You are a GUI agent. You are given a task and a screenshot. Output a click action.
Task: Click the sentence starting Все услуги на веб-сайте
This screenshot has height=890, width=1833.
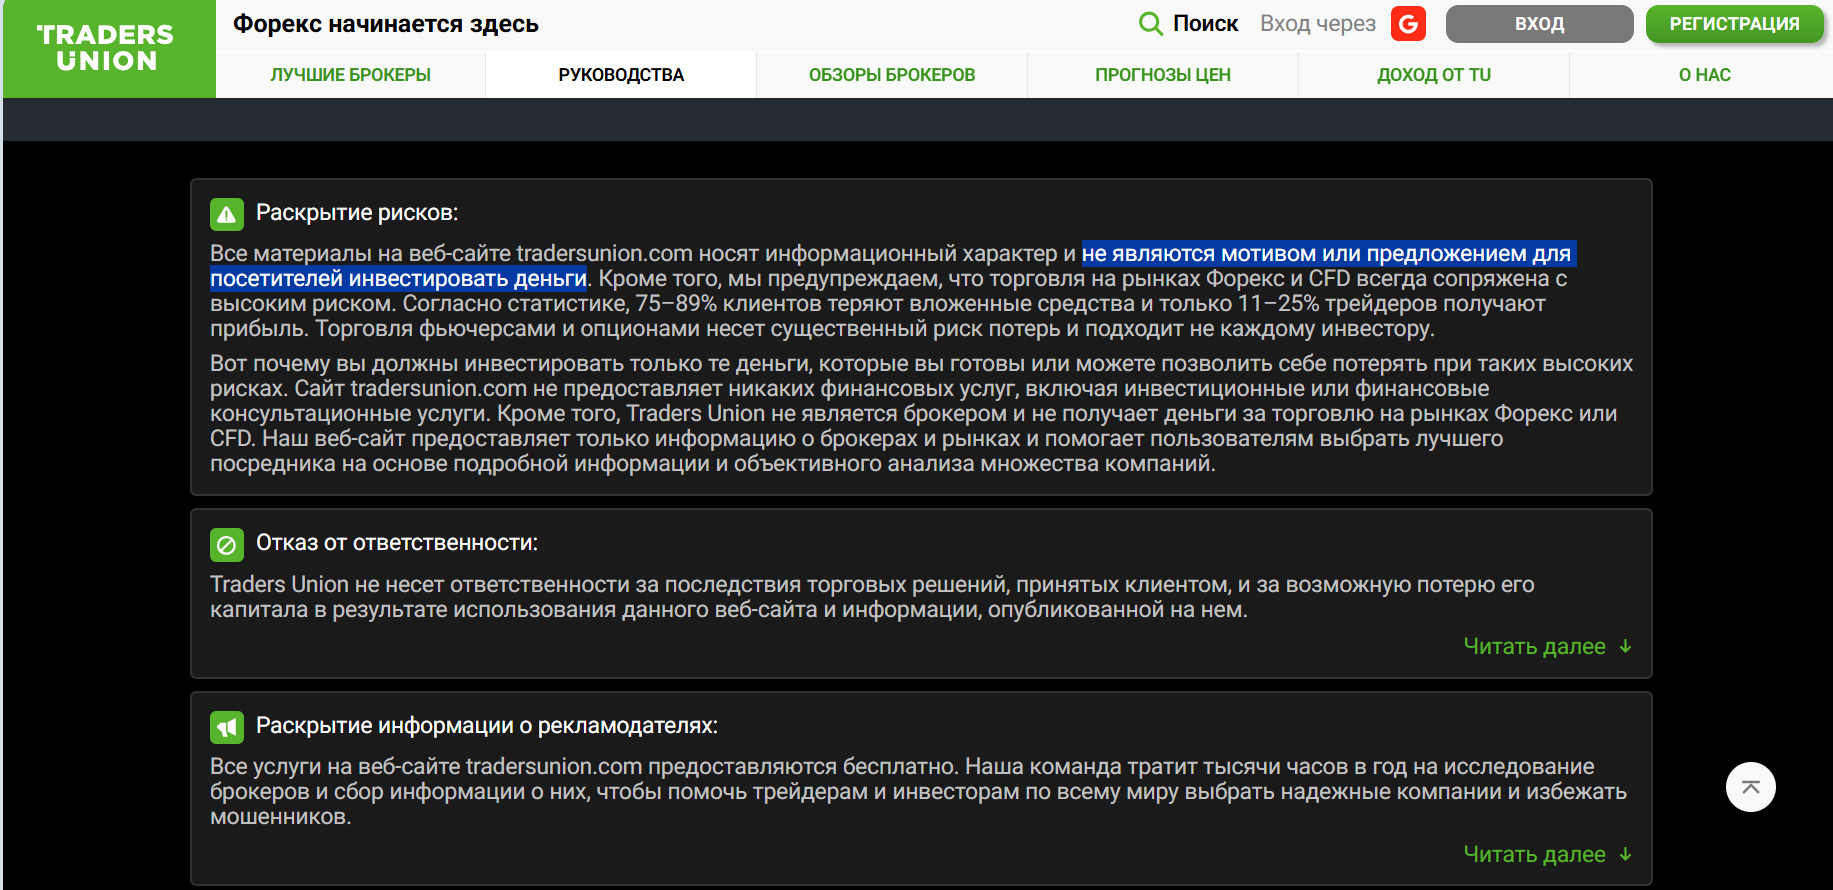tap(584, 766)
